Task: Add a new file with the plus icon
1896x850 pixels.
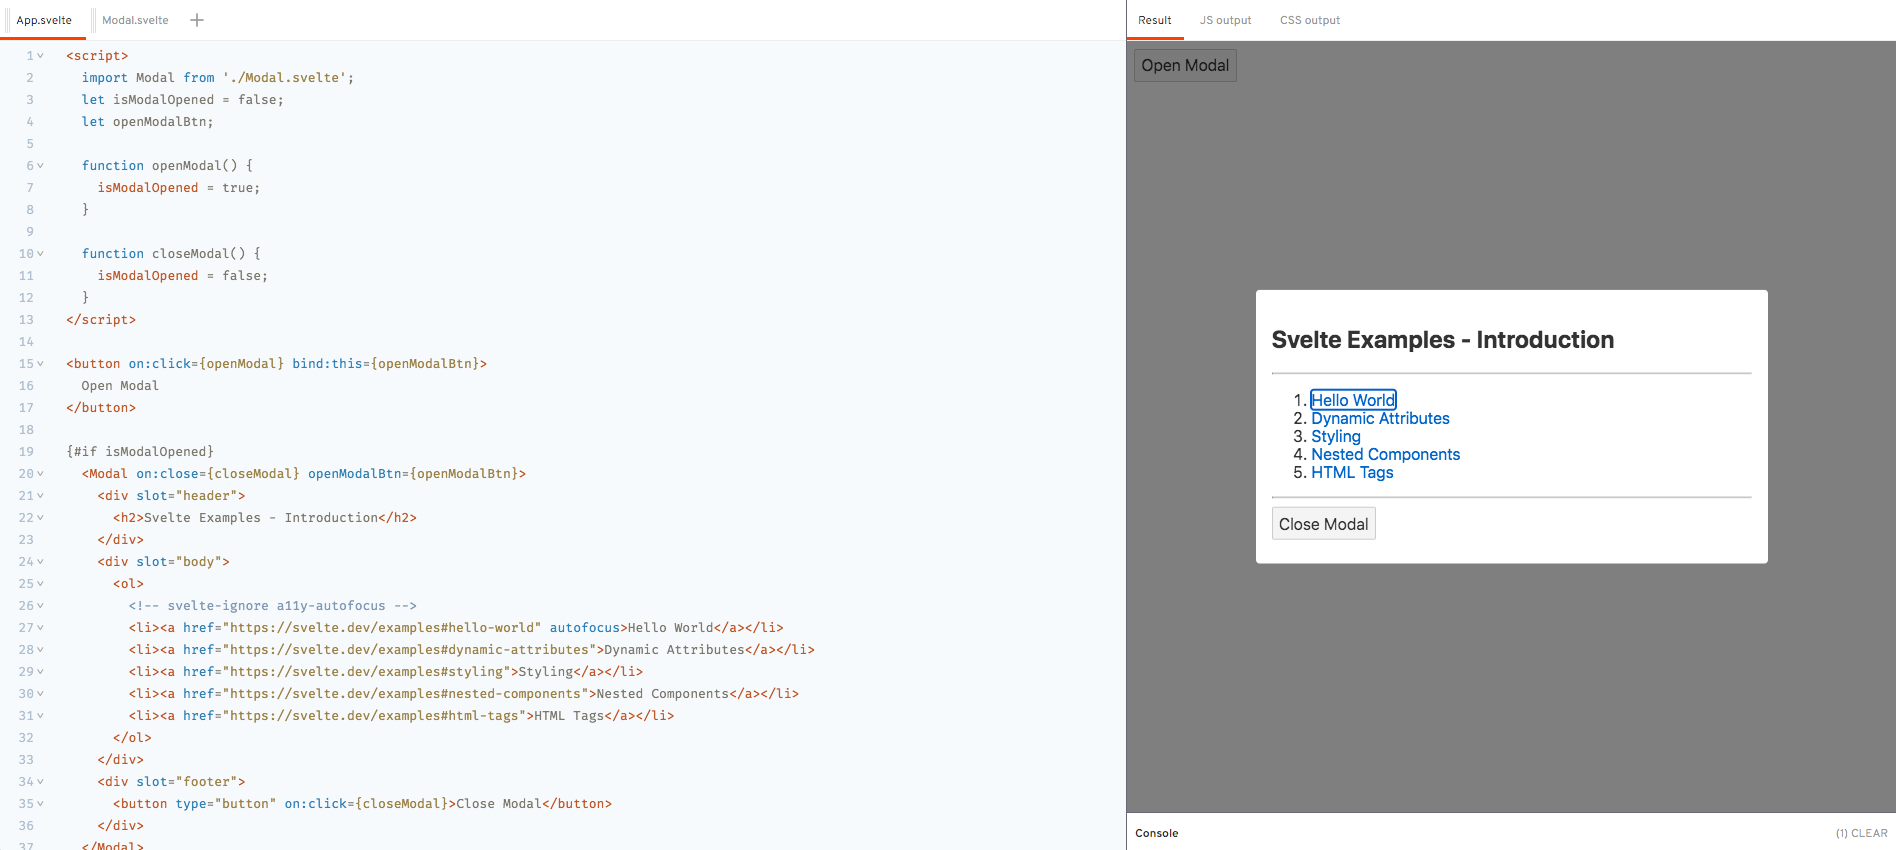Action: [197, 20]
